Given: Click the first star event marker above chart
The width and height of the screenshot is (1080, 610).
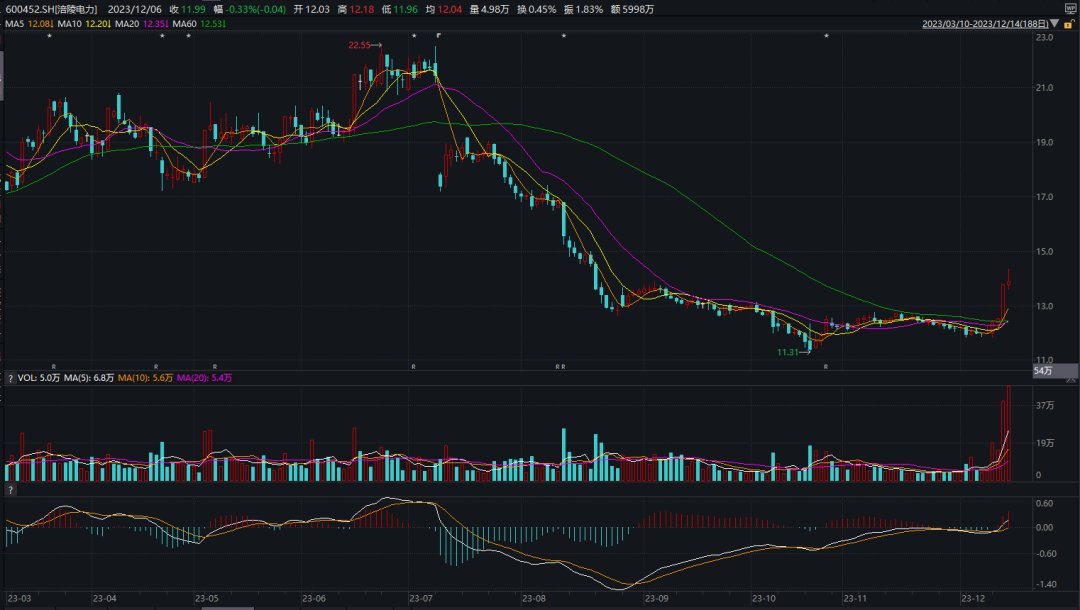Looking at the screenshot, I should (x=49, y=36).
